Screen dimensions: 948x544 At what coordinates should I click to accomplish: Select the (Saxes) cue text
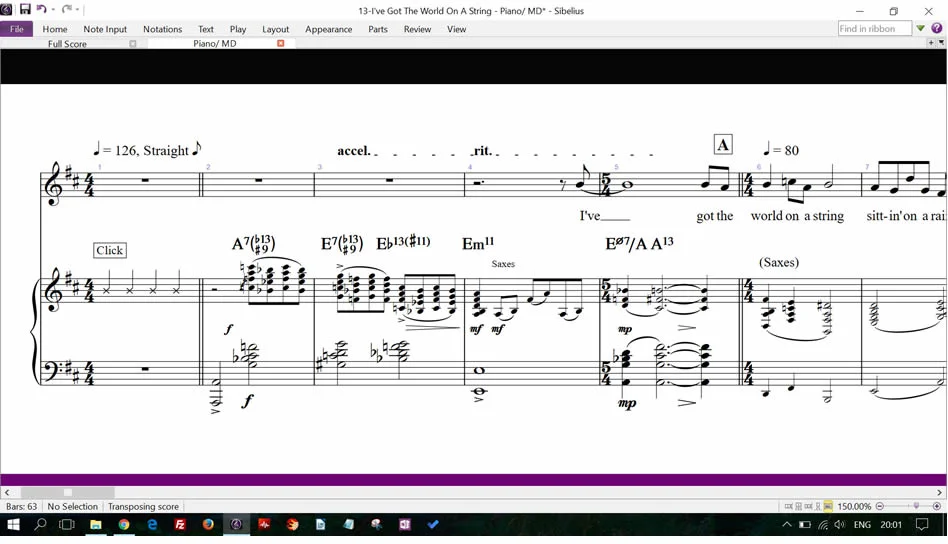[x=779, y=262]
